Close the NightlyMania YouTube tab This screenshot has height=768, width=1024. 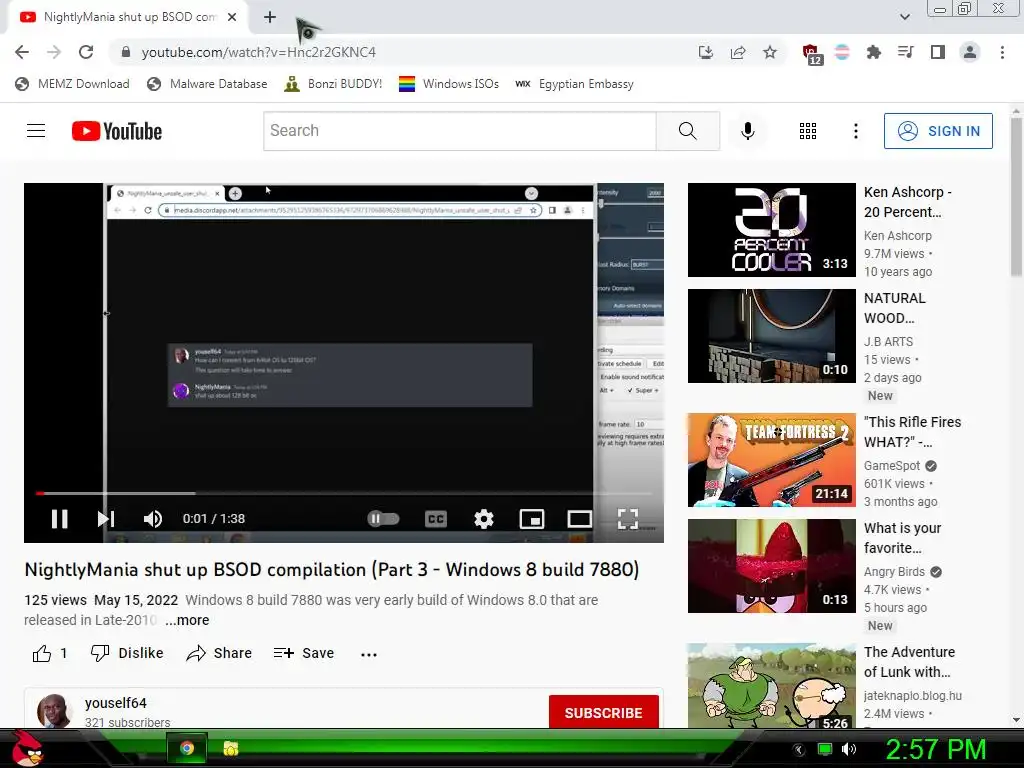coord(232,17)
